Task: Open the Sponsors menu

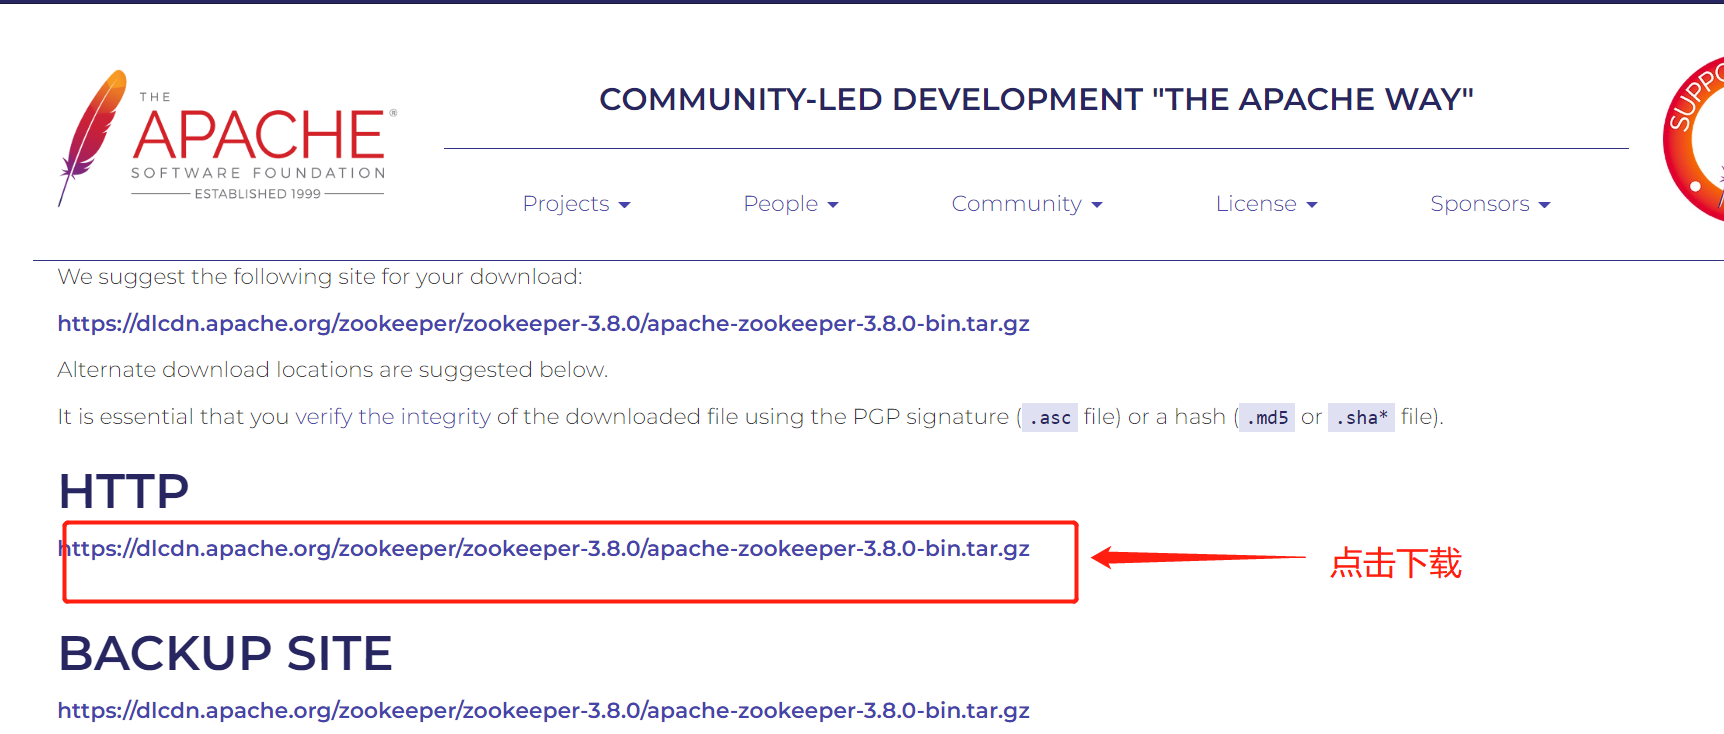Action: 1490,204
